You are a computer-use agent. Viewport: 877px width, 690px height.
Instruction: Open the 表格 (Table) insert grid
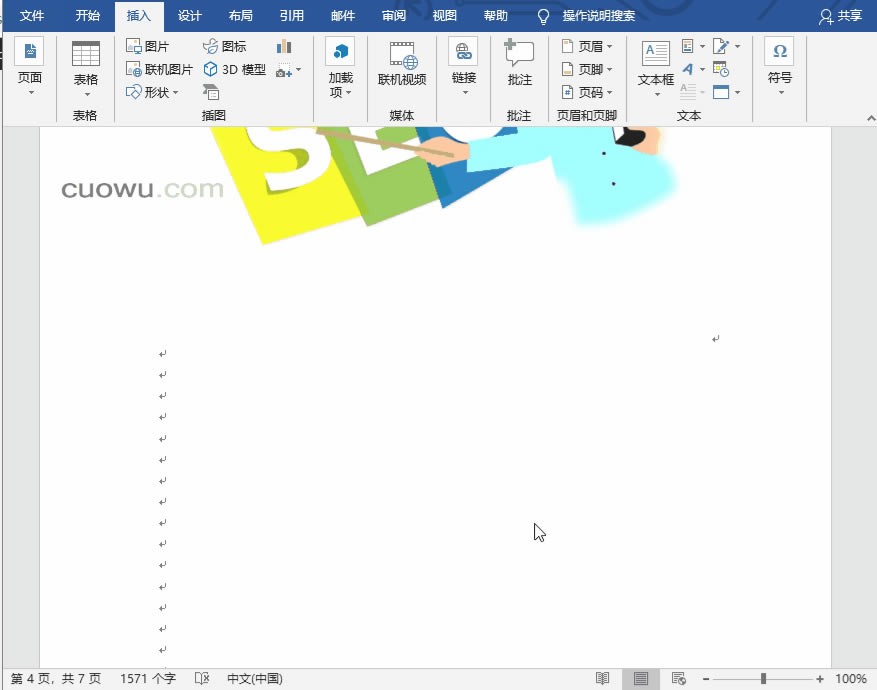coord(86,69)
